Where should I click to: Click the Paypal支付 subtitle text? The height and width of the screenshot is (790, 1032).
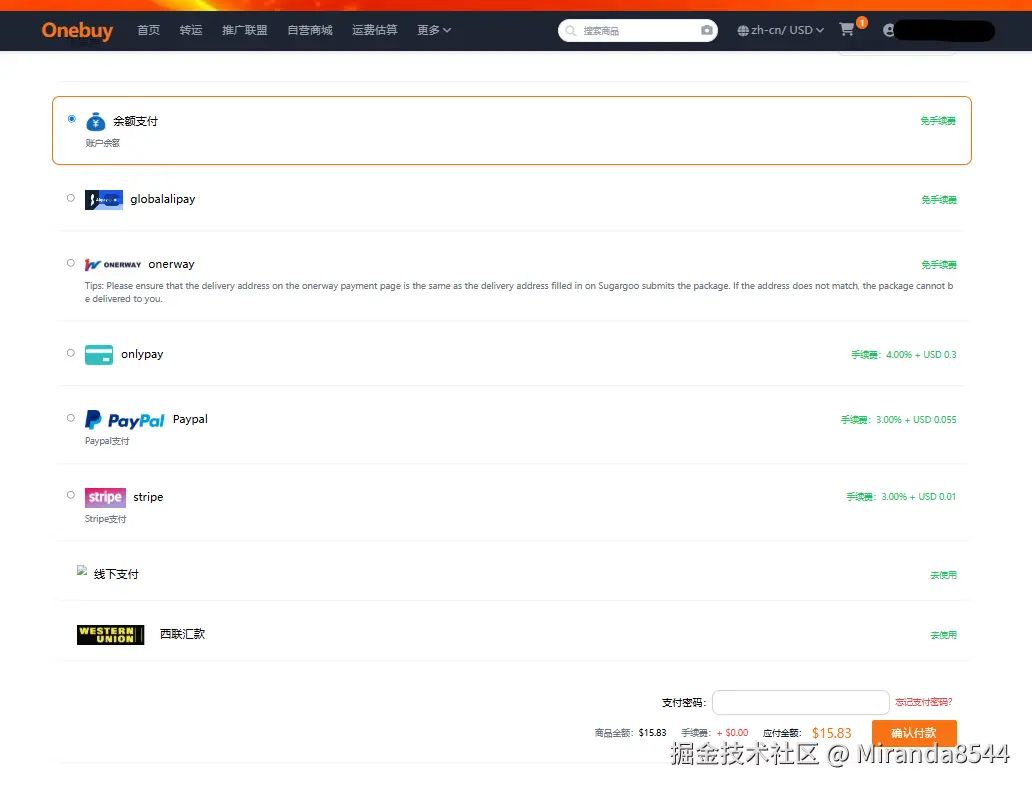click(x=107, y=441)
